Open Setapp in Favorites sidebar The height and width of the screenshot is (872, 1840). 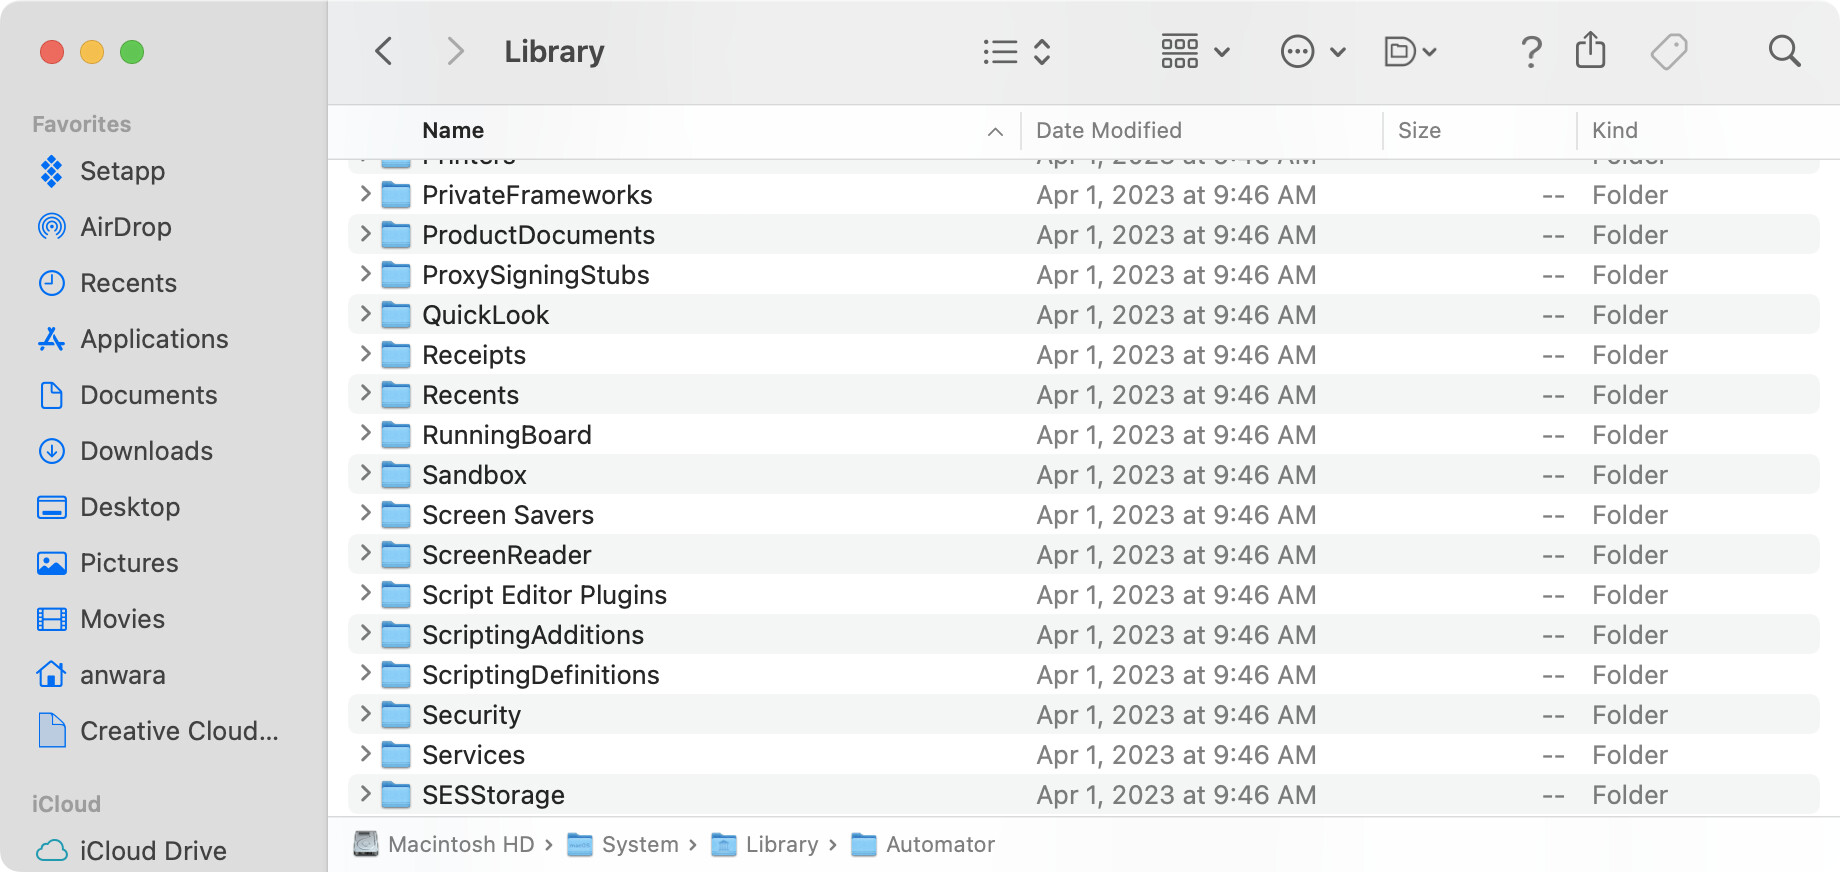122,171
